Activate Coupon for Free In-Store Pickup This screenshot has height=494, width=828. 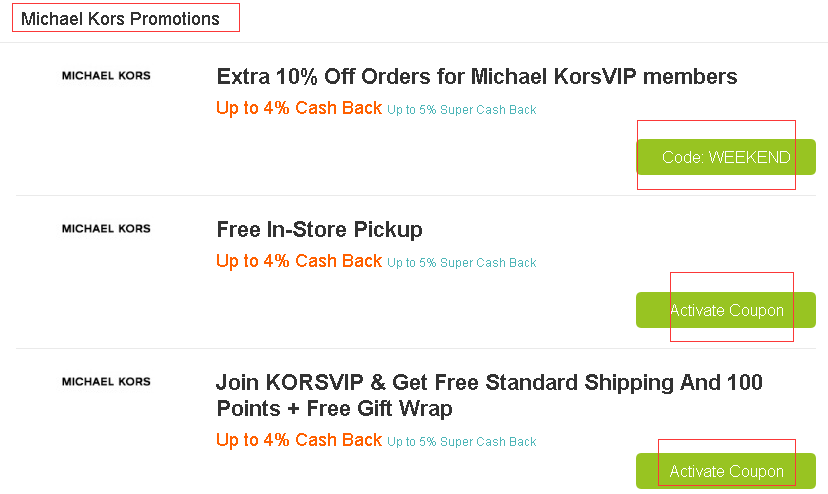[726, 310]
